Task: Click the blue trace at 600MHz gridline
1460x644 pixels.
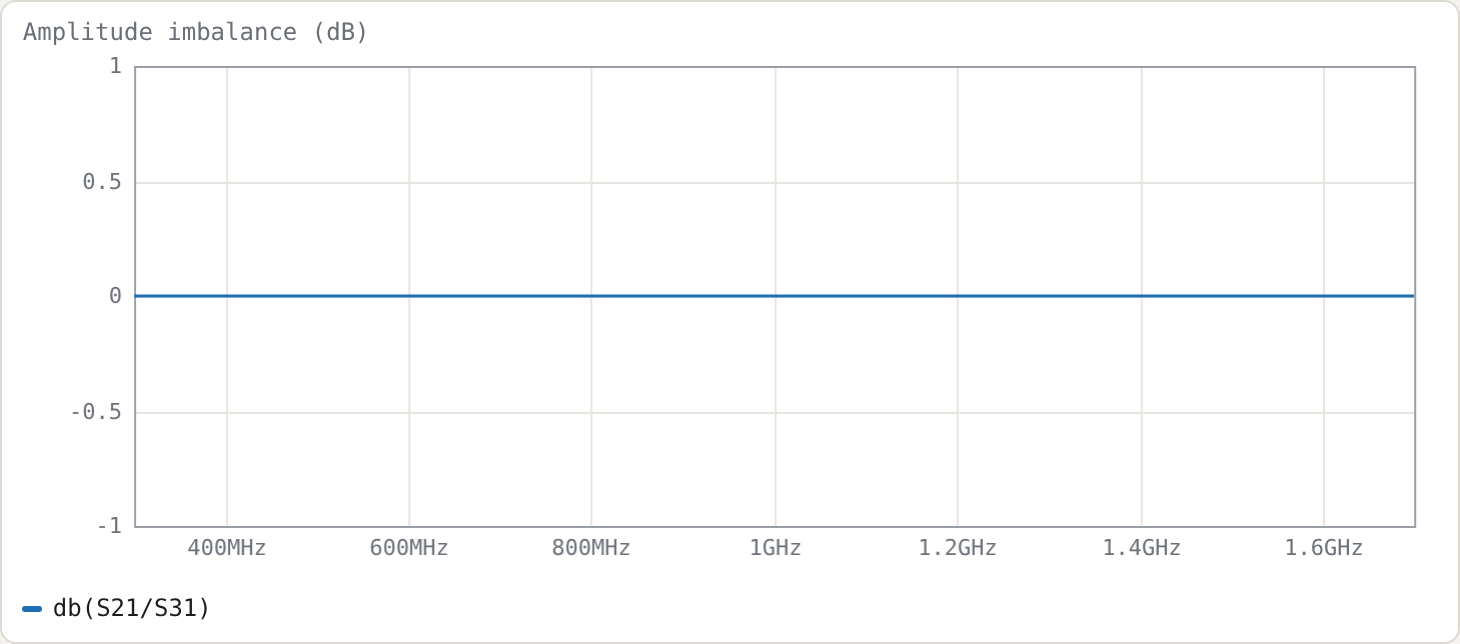Action: click(x=409, y=296)
